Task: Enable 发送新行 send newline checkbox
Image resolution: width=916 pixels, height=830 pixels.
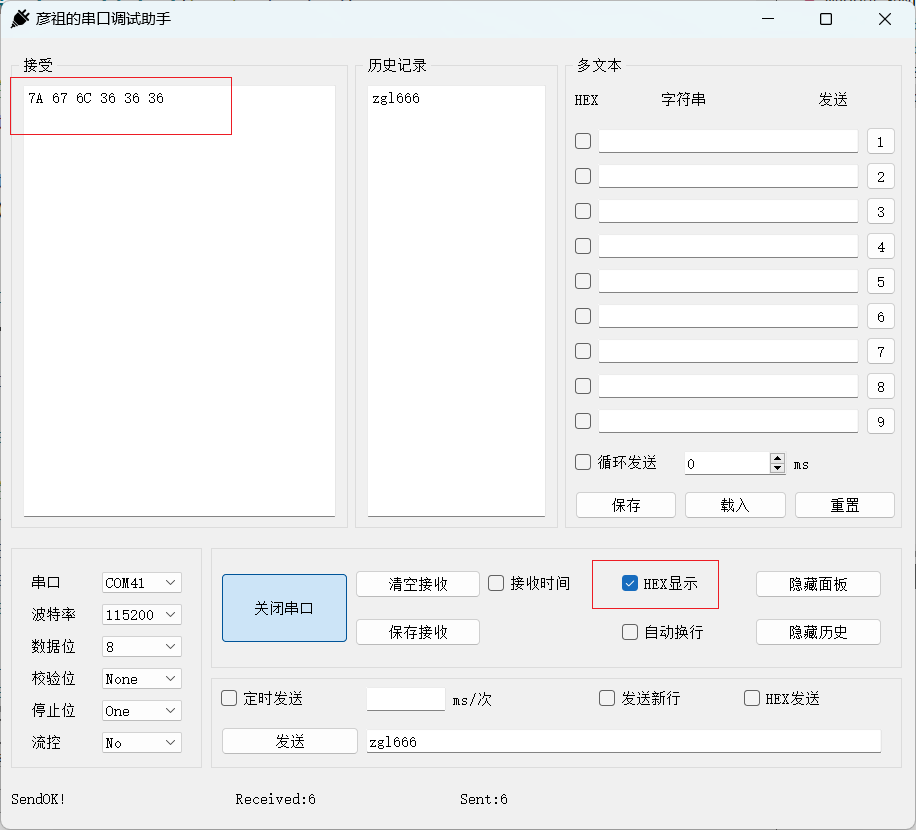Action: tap(607, 699)
